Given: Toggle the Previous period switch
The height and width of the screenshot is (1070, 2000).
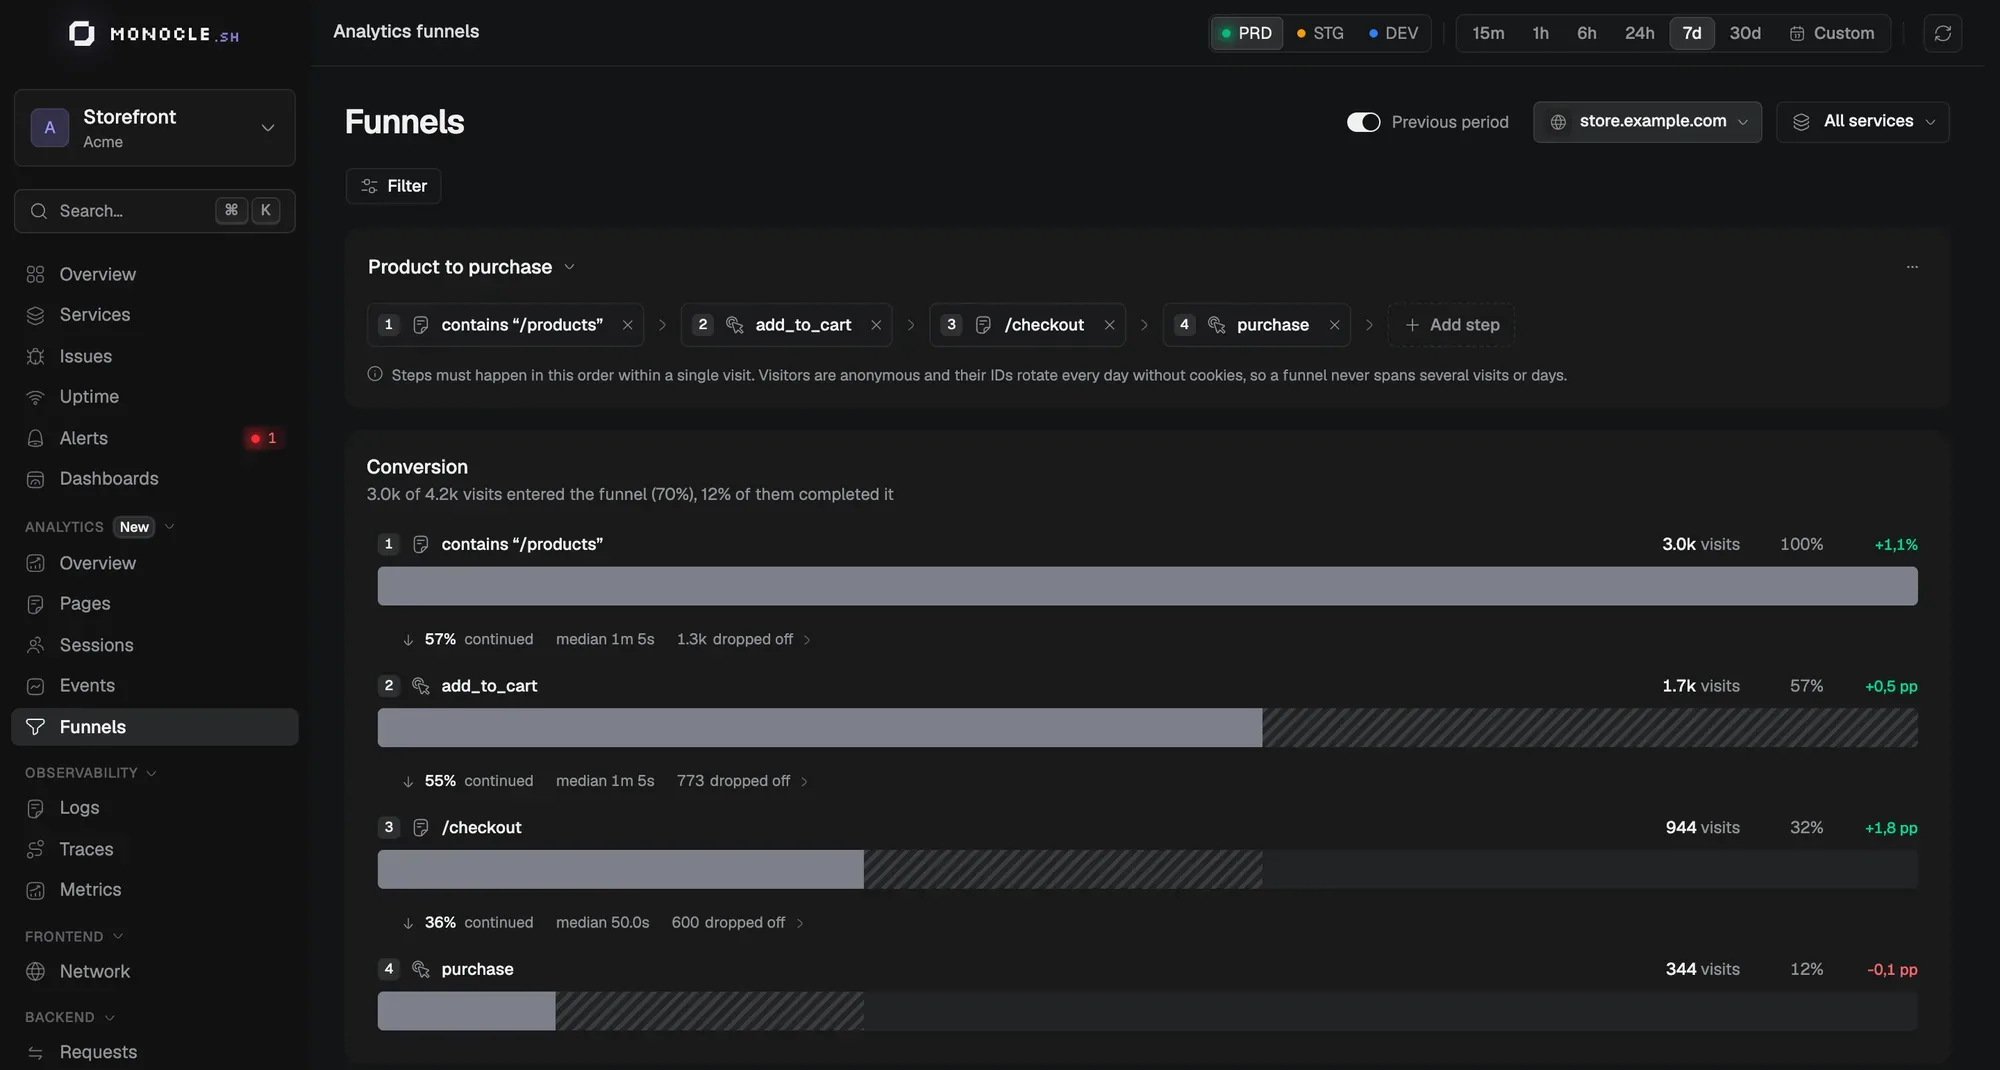Looking at the screenshot, I should click(x=1363, y=122).
